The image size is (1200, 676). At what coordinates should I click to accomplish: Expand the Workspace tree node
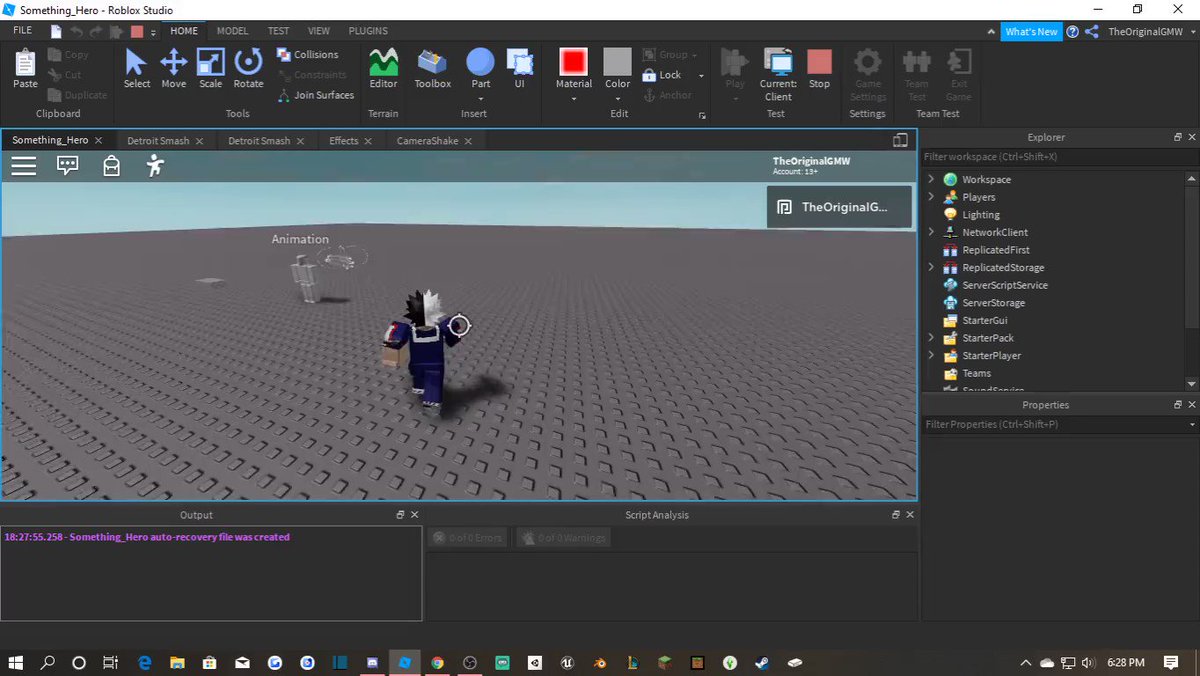(x=931, y=180)
